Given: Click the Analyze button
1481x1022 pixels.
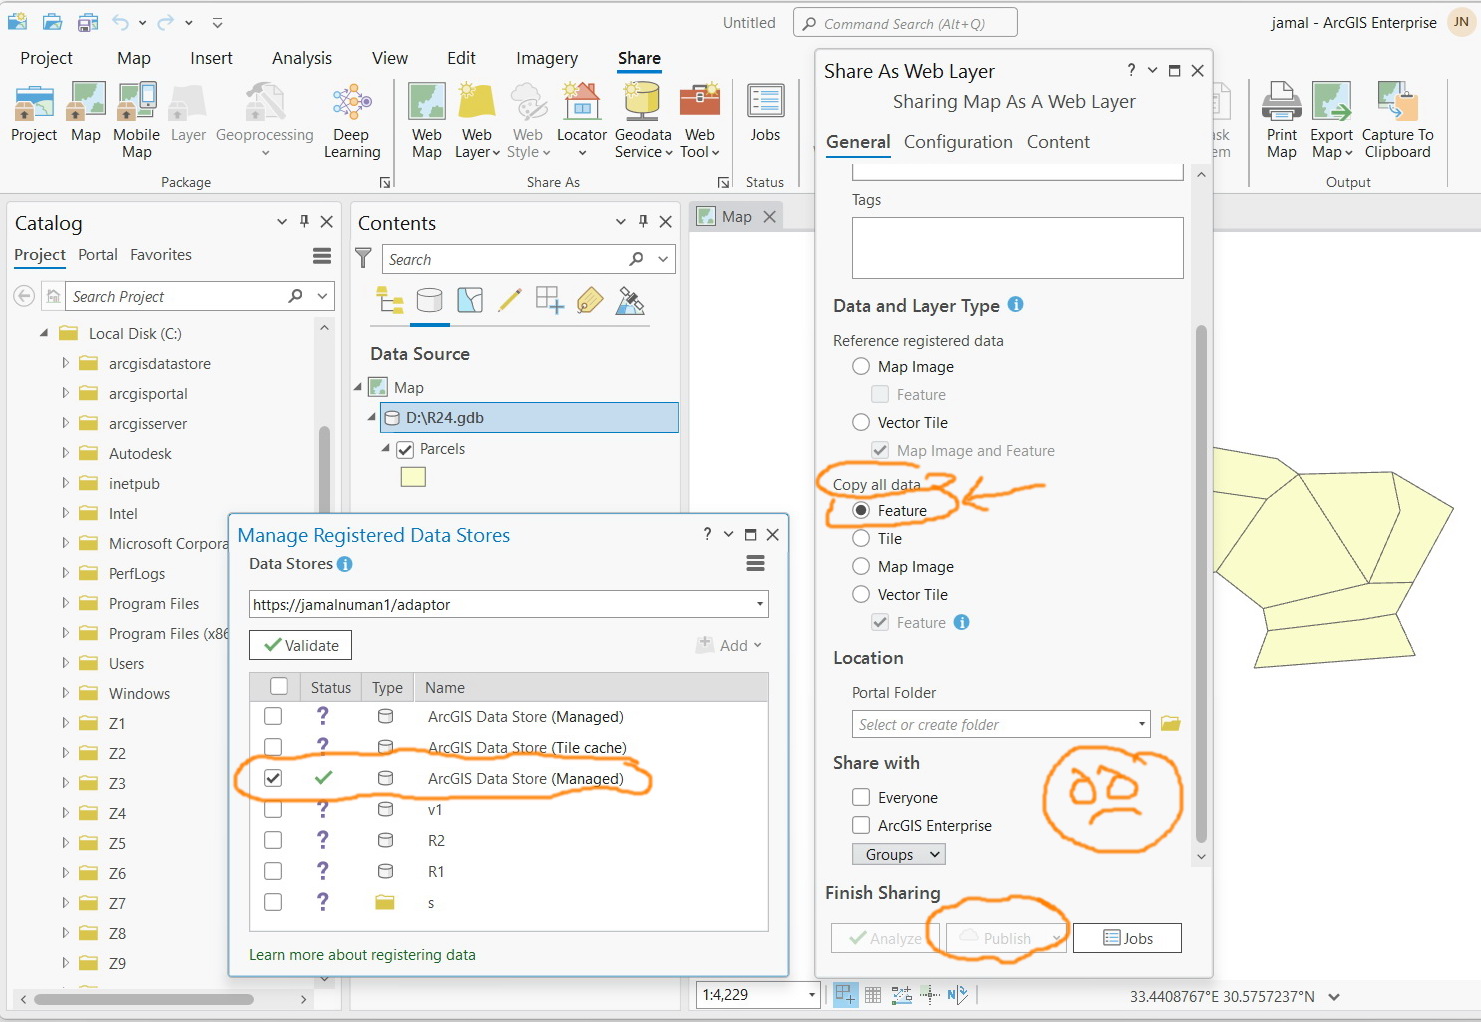Looking at the screenshot, I should click(x=885, y=938).
